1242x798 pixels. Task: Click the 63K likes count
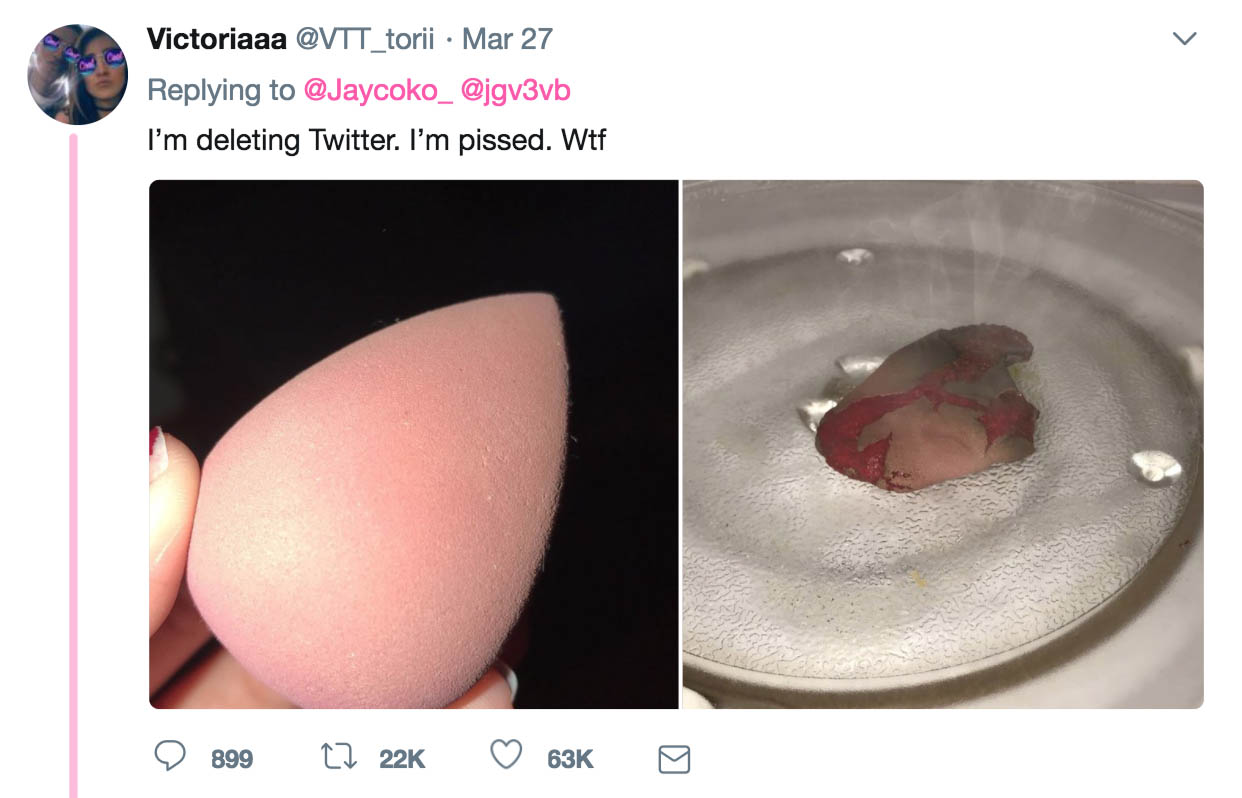pos(570,759)
